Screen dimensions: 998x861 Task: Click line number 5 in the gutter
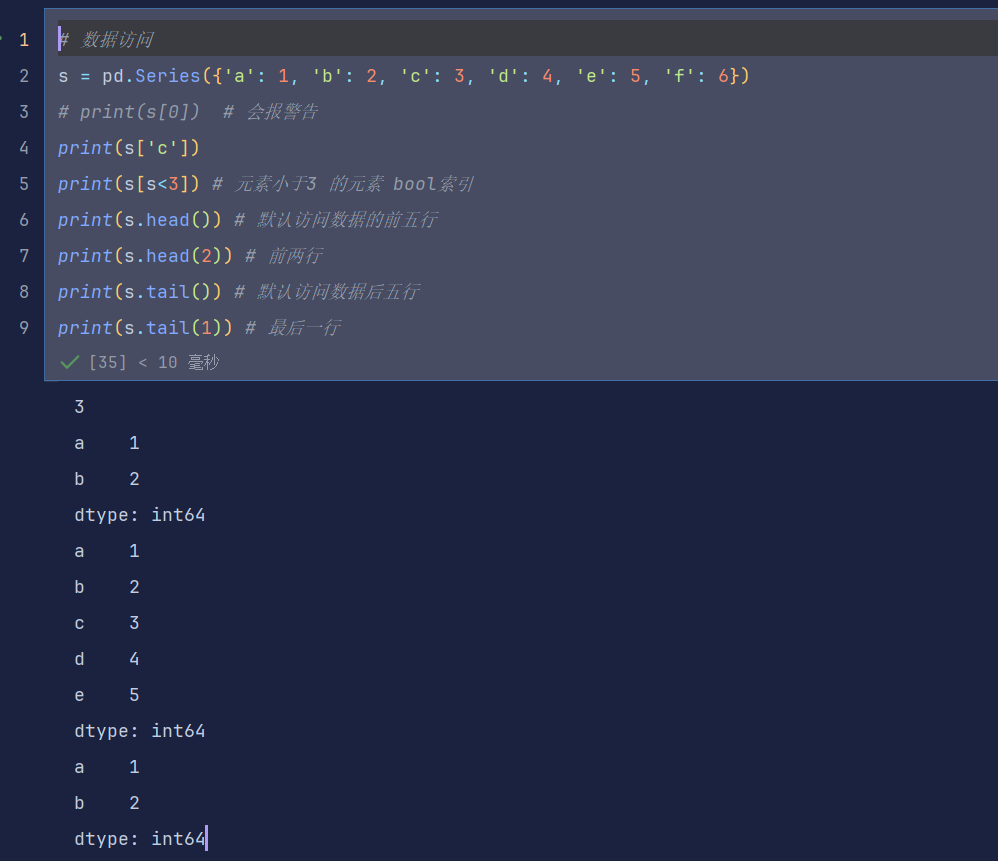pyautogui.click(x=24, y=184)
